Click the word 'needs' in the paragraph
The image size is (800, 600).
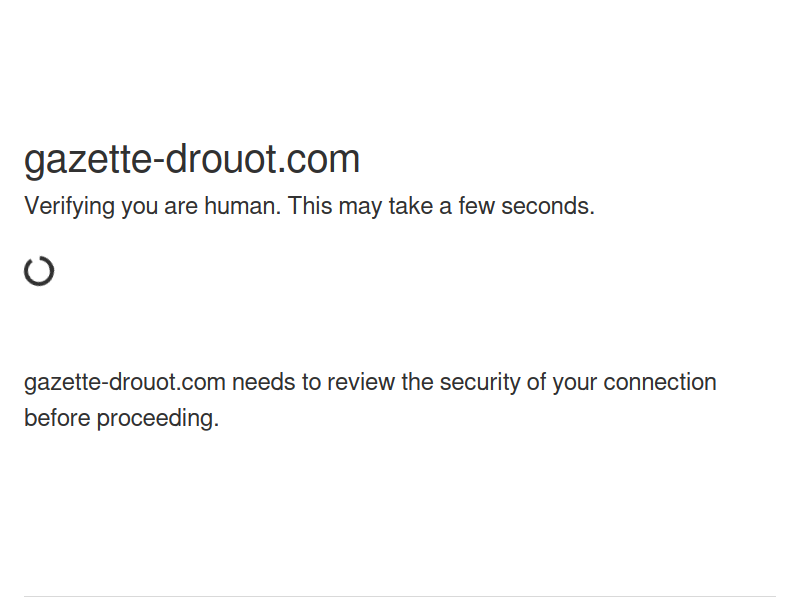263,382
